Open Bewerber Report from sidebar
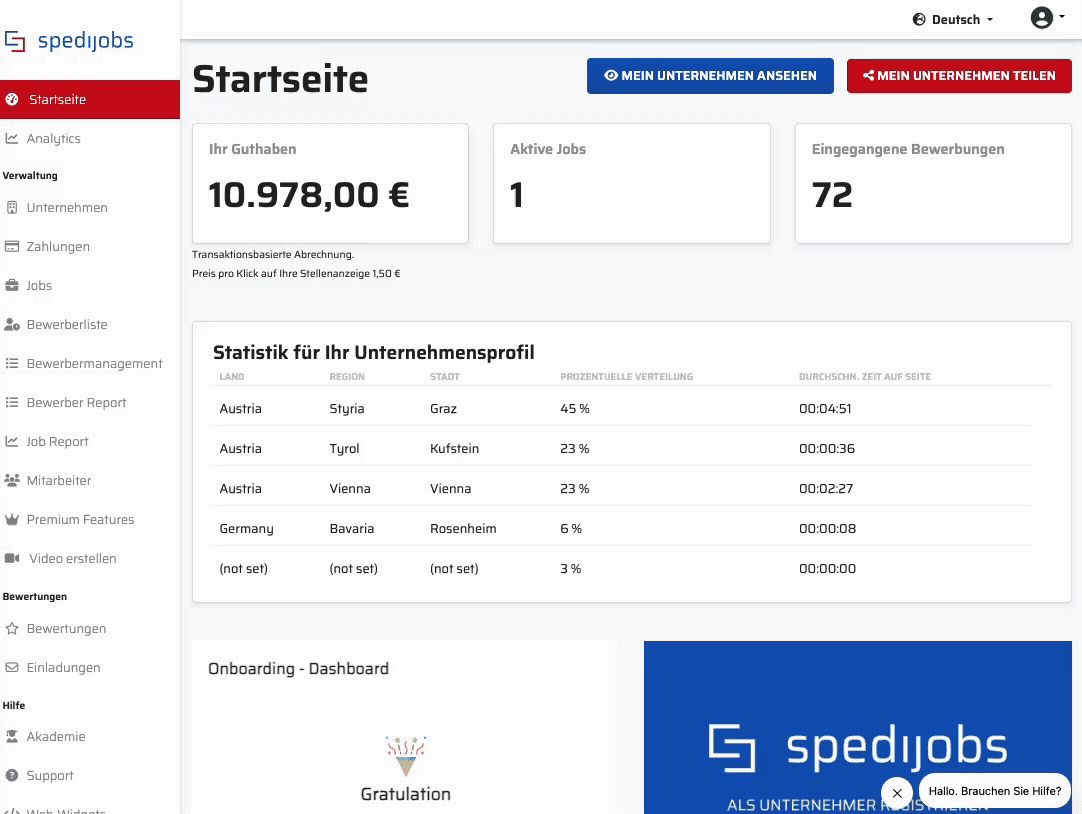Viewport: 1082px width, 814px height. tap(76, 403)
